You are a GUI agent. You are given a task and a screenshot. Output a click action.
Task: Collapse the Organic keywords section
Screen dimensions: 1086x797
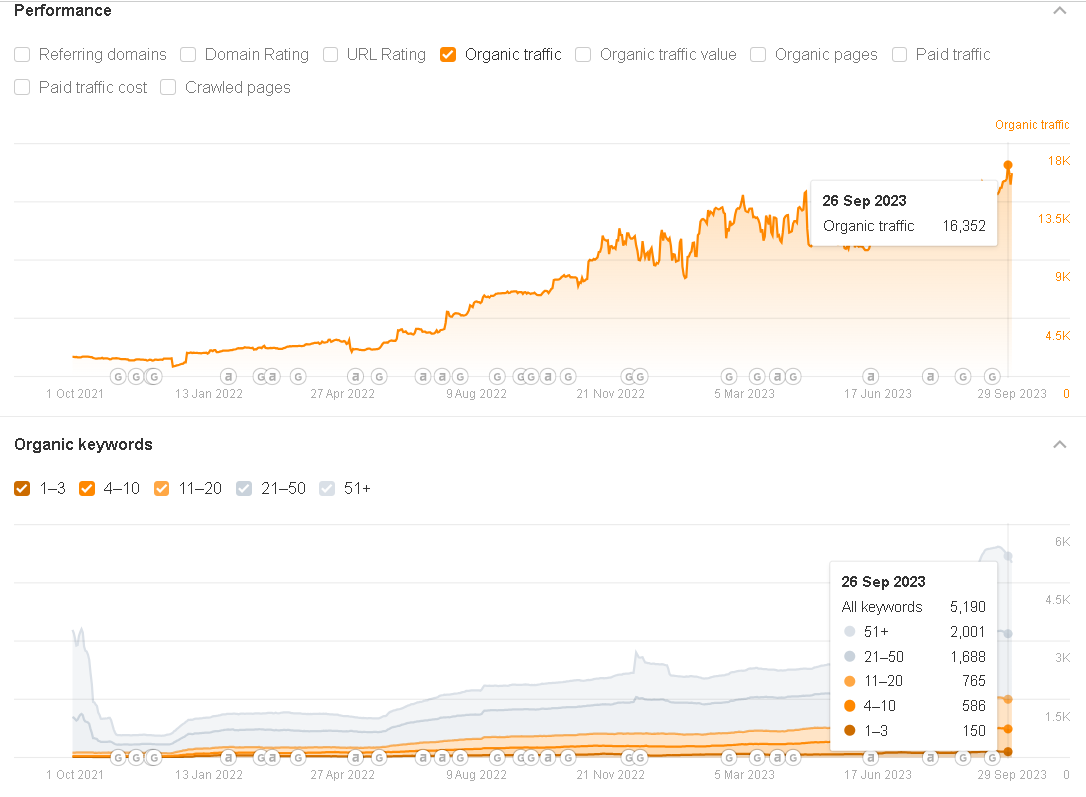(x=1059, y=444)
